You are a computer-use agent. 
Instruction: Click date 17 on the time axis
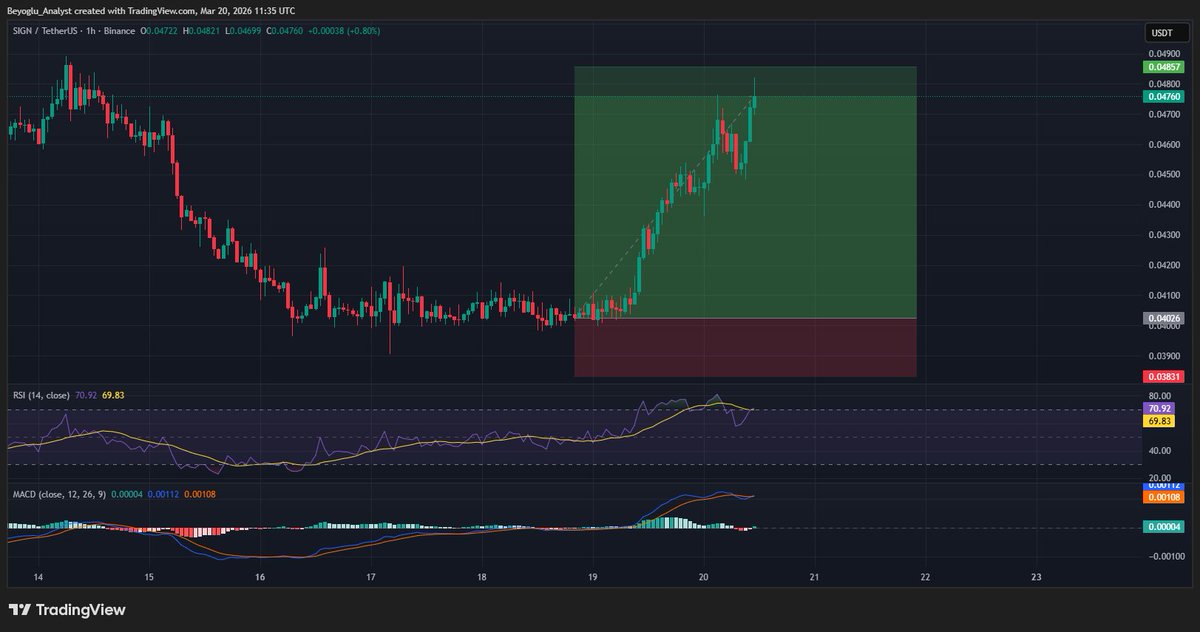click(x=371, y=577)
